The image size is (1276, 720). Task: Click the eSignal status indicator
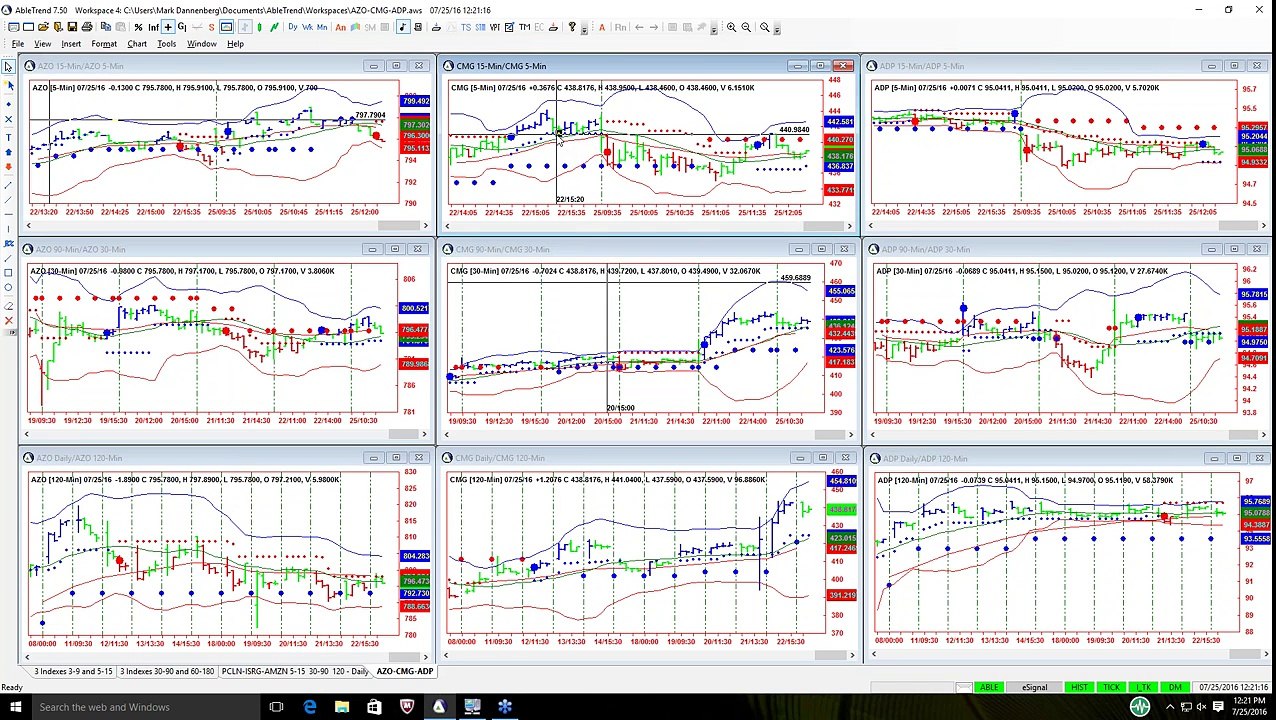[1035, 687]
